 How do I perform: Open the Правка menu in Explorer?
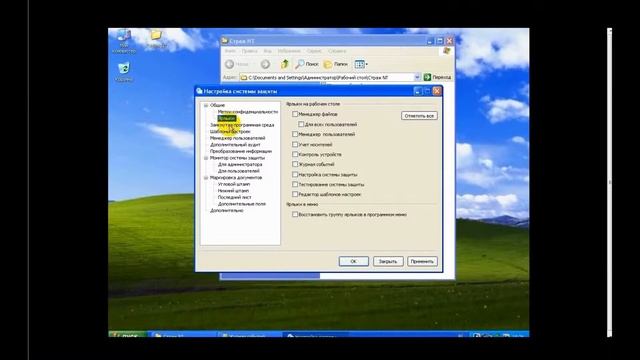pos(249,51)
